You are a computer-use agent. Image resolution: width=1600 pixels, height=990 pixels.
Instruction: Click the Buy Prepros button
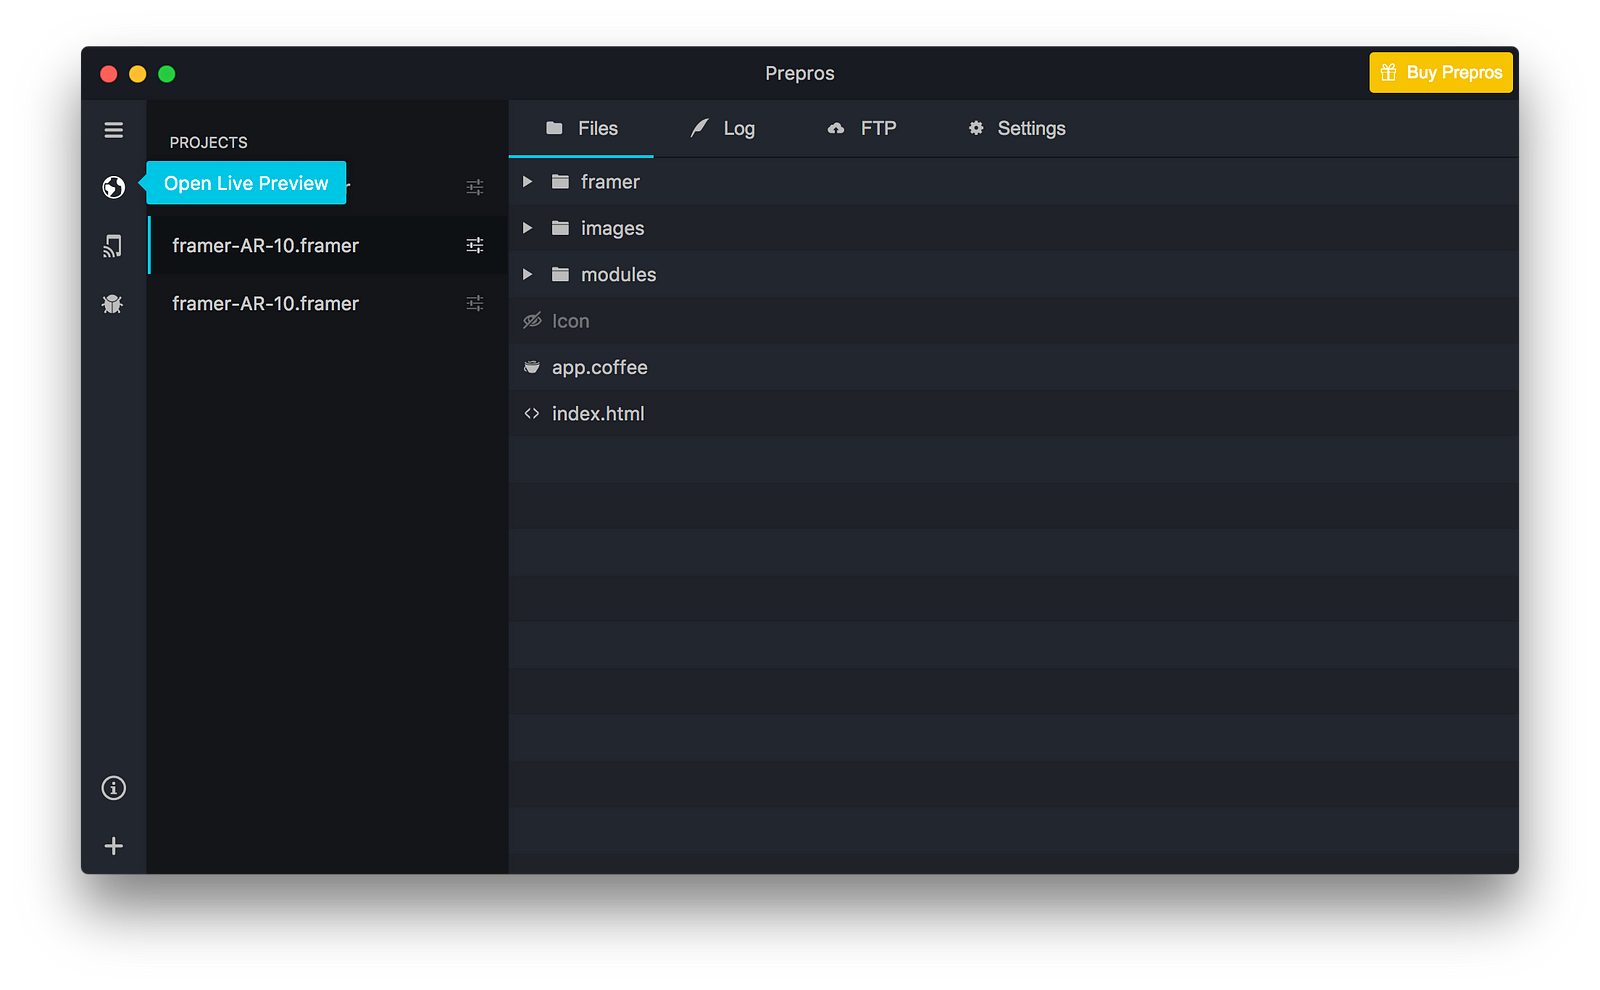coord(1441,72)
